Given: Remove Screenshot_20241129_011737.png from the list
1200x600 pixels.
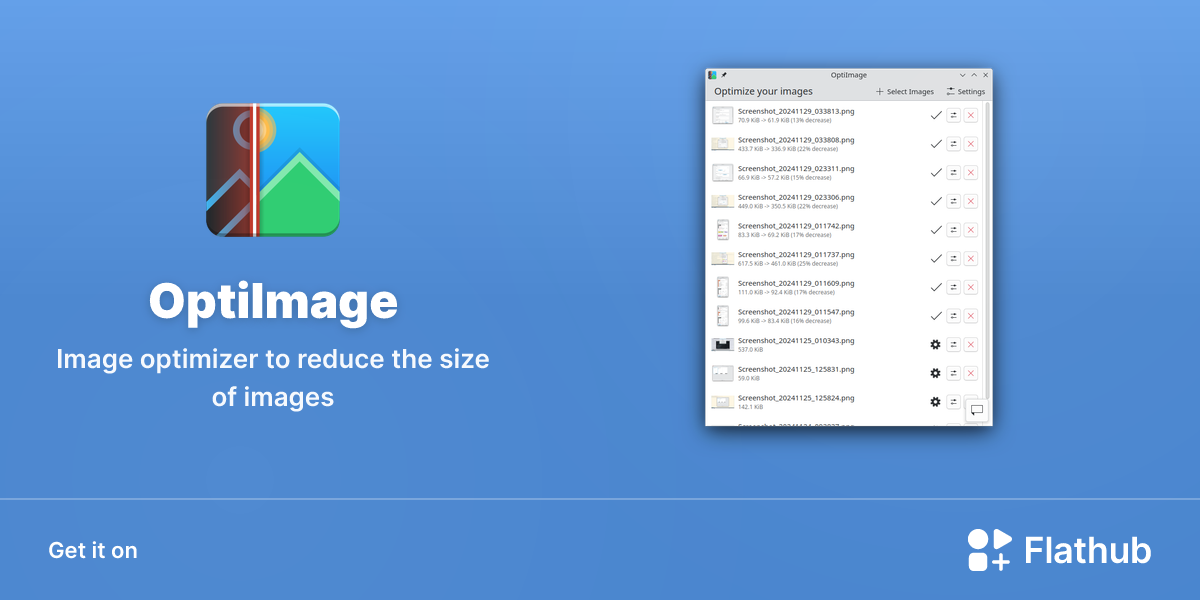Looking at the screenshot, I should pyautogui.click(x=971, y=258).
